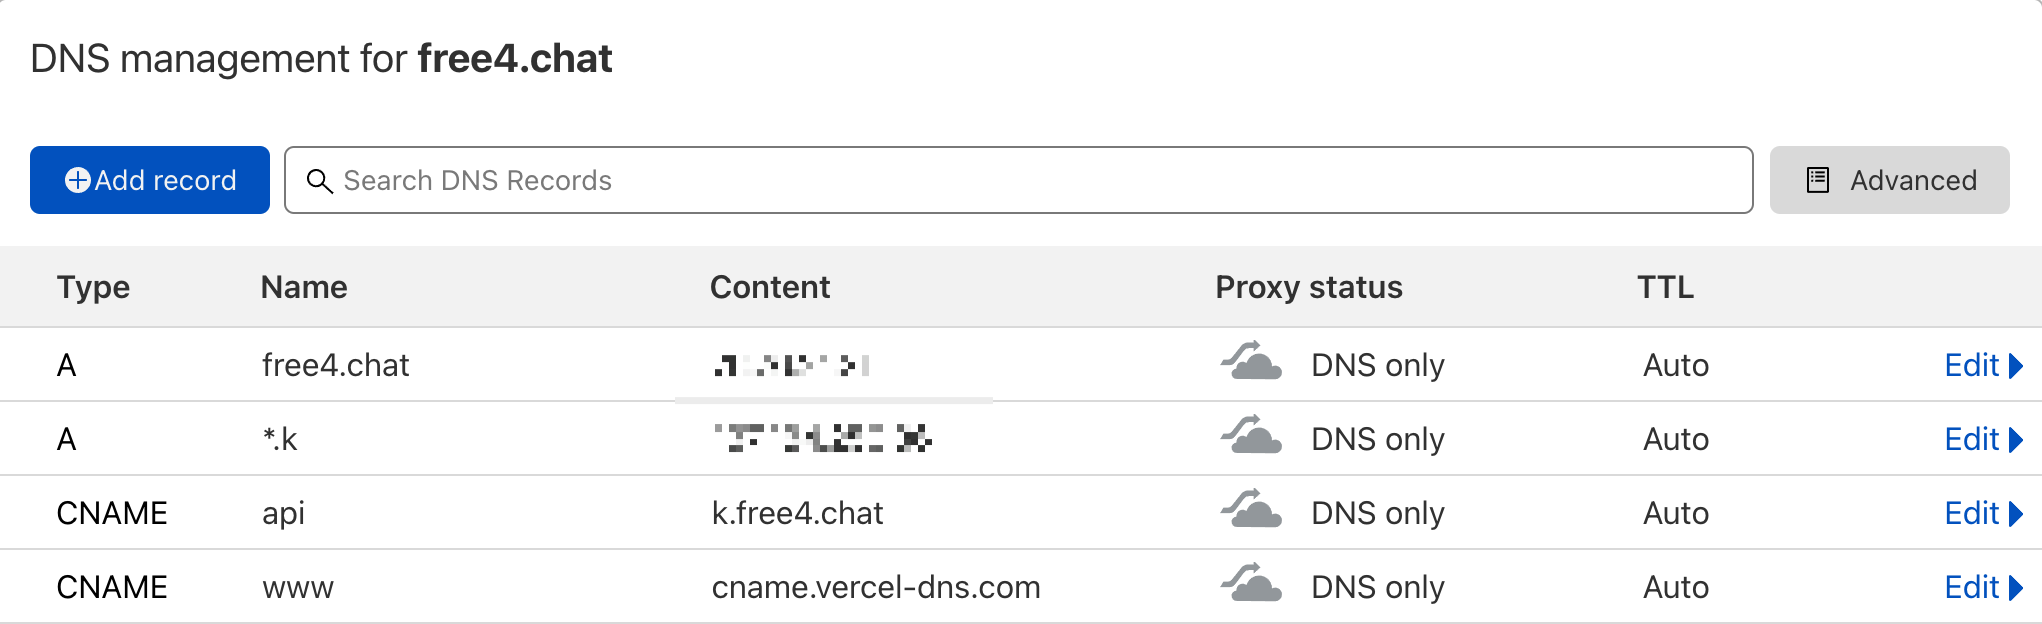This screenshot has height=624, width=2042.
Task: Click the Name column header
Action: click(x=304, y=287)
